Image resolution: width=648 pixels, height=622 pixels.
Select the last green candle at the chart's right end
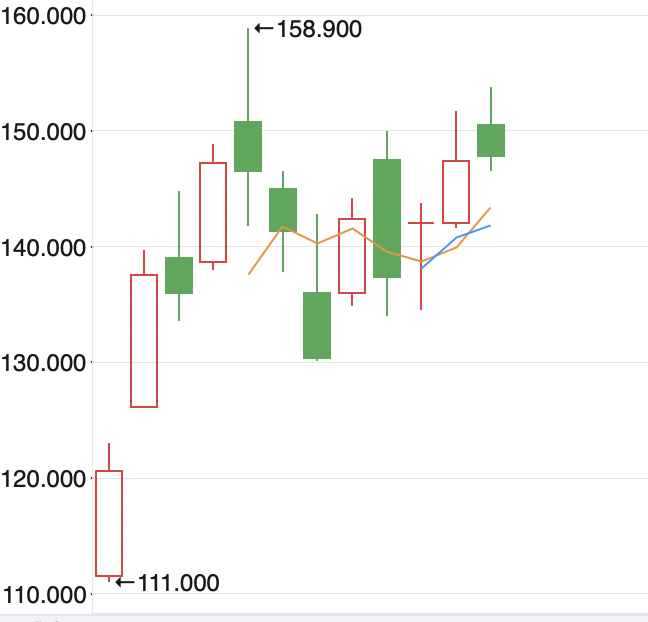point(491,140)
